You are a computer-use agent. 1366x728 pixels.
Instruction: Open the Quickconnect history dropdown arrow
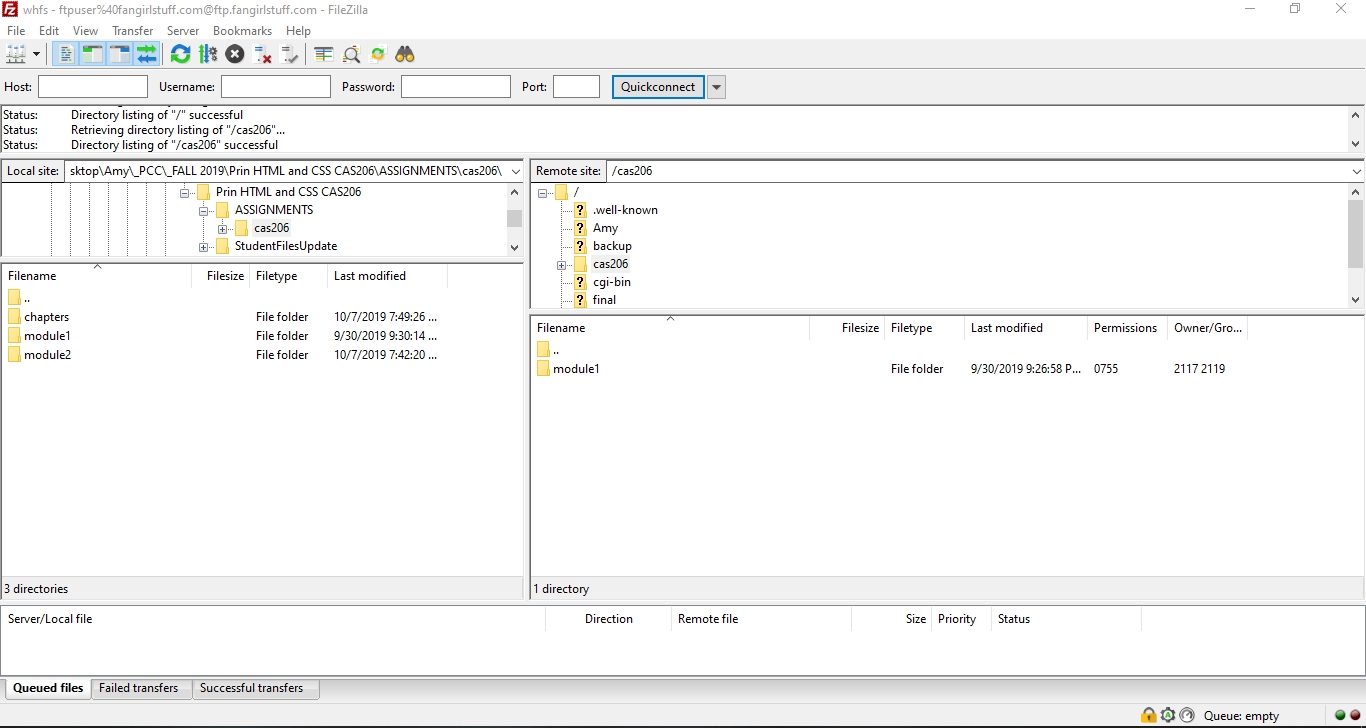tap(716, 87)
